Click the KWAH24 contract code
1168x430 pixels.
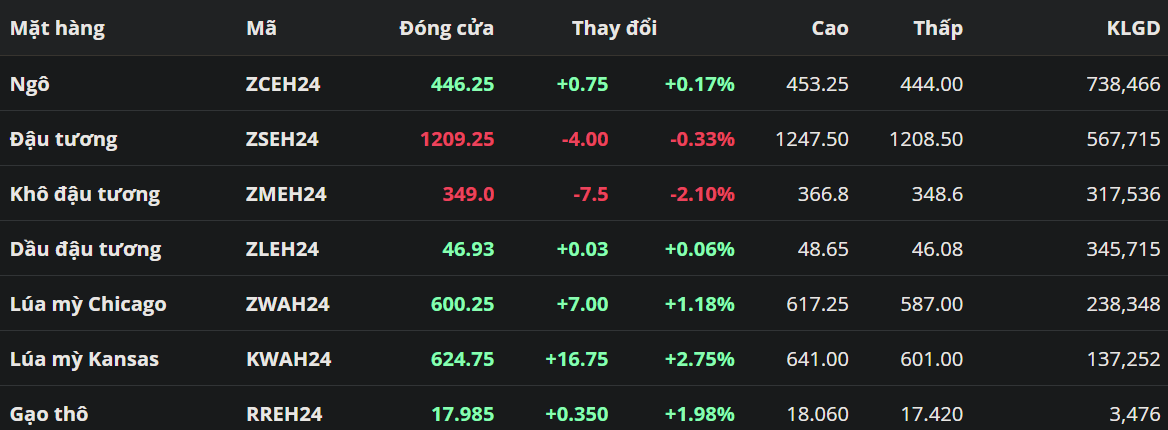(288, 359)
